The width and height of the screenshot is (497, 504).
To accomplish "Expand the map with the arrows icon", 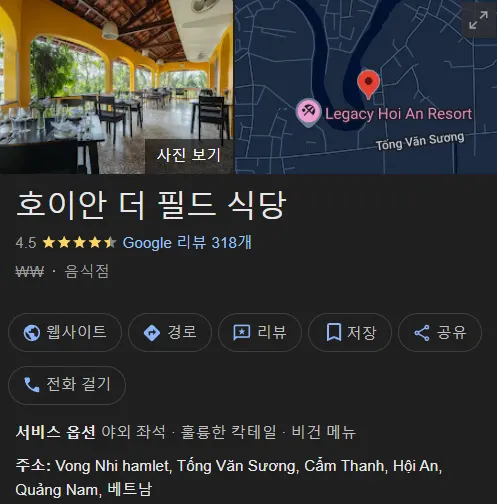I will point(478,20).
